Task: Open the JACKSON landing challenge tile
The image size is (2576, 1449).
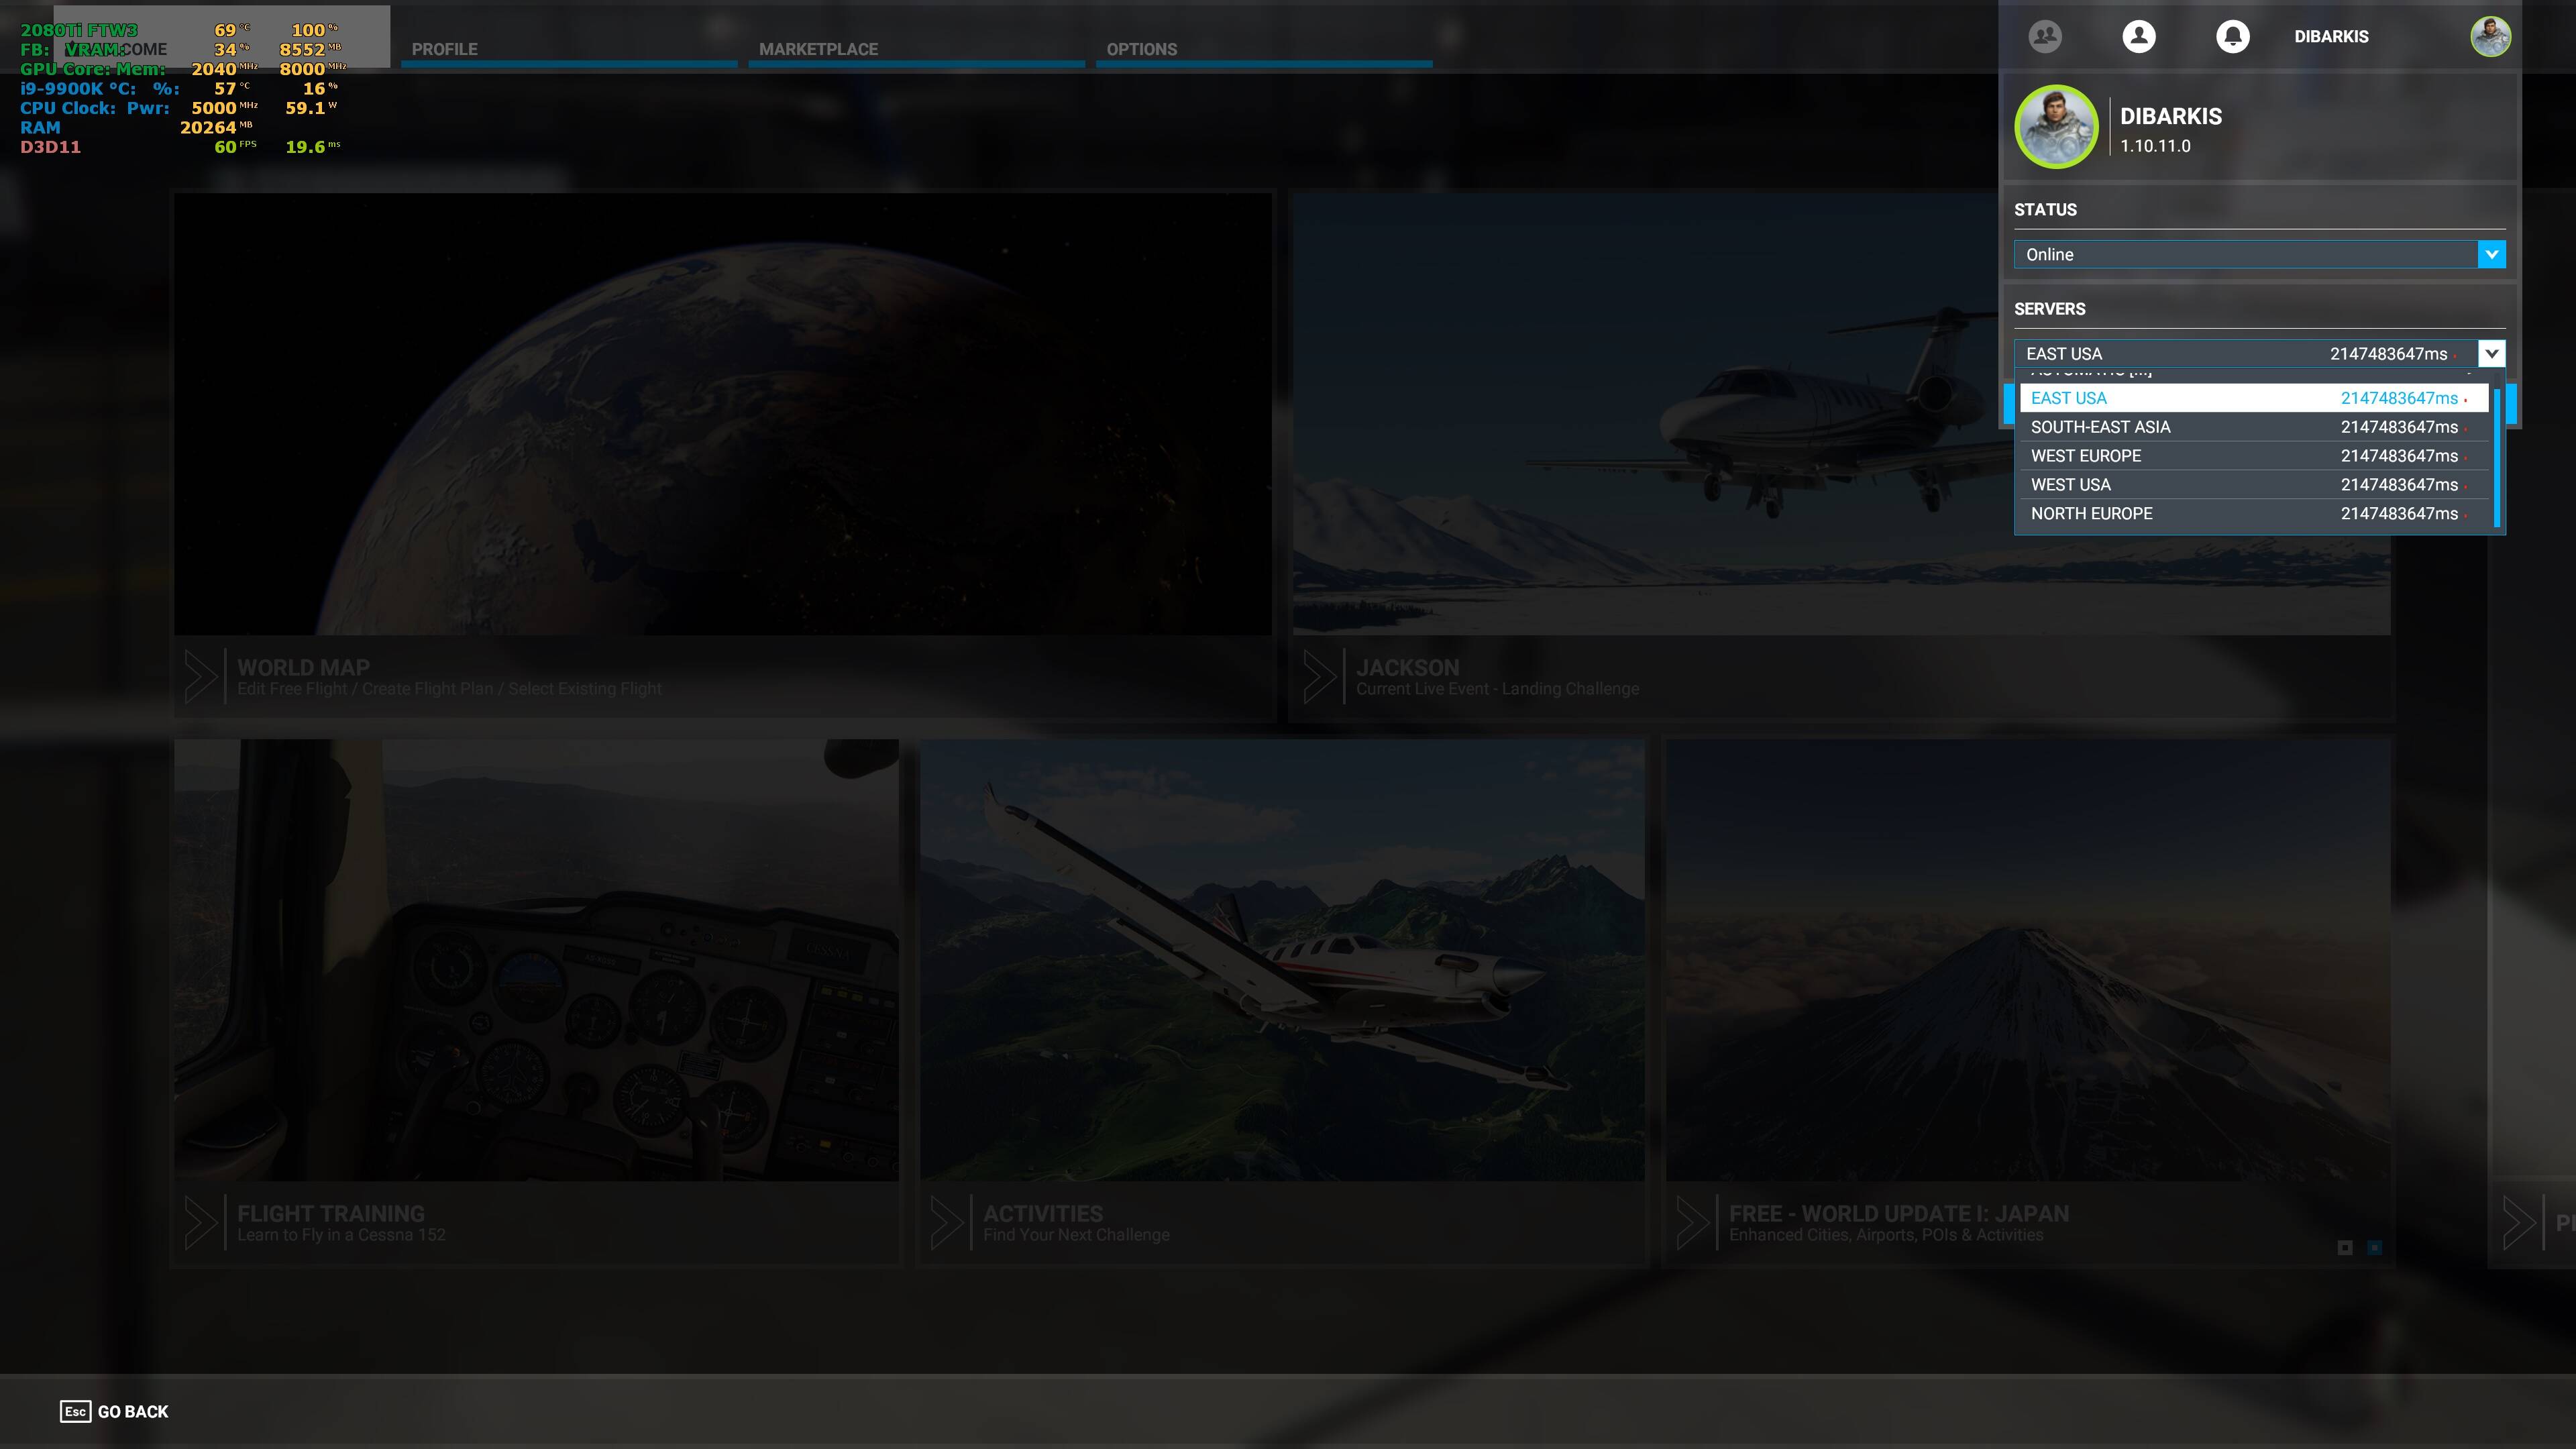Action: tap(1841, 455)
